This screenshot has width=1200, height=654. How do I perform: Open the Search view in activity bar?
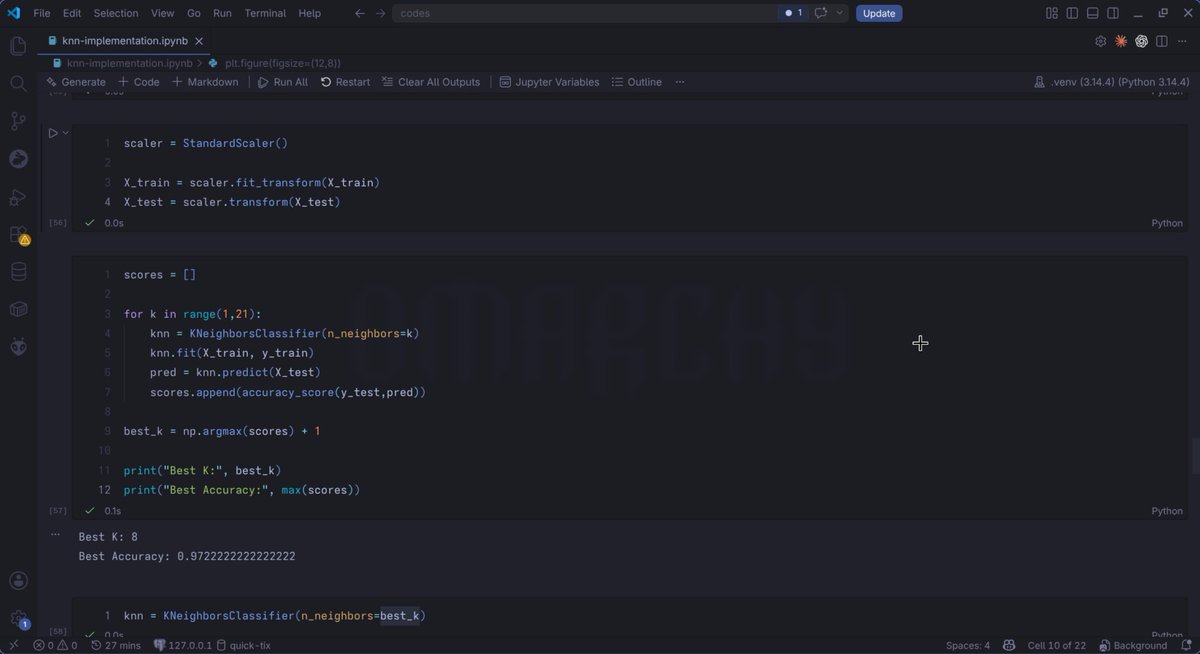pos(18,83)
